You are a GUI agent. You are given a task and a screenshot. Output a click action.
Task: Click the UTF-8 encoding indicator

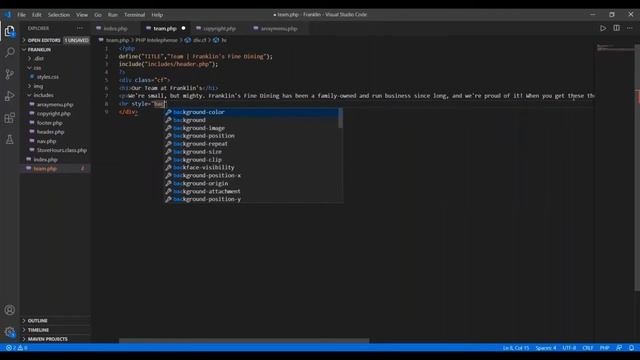tap(569, 348)
